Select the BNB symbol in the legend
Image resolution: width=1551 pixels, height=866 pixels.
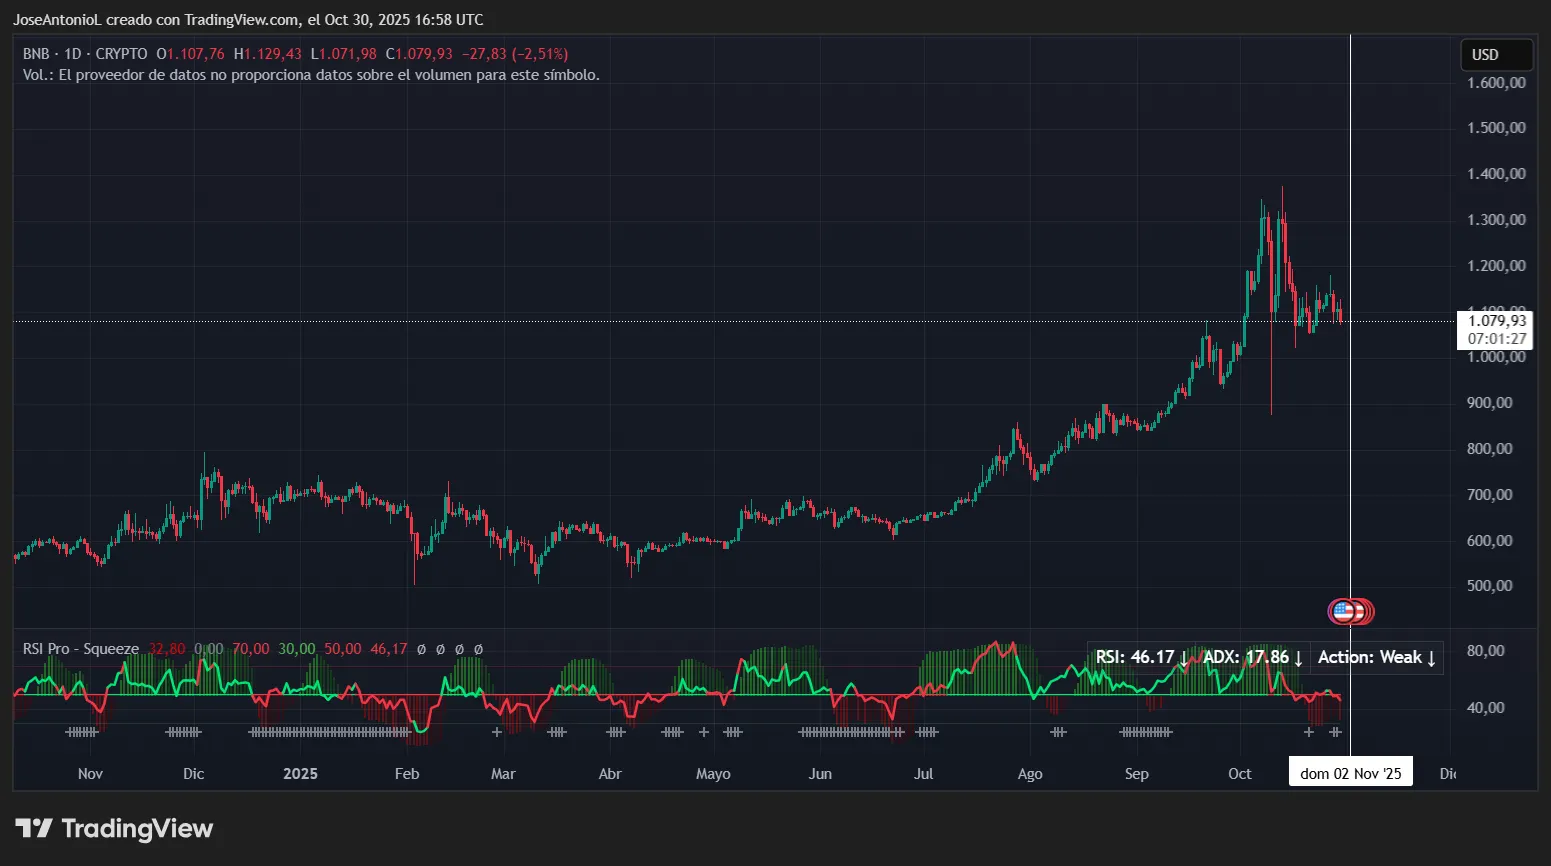click(x=35, y=54)
